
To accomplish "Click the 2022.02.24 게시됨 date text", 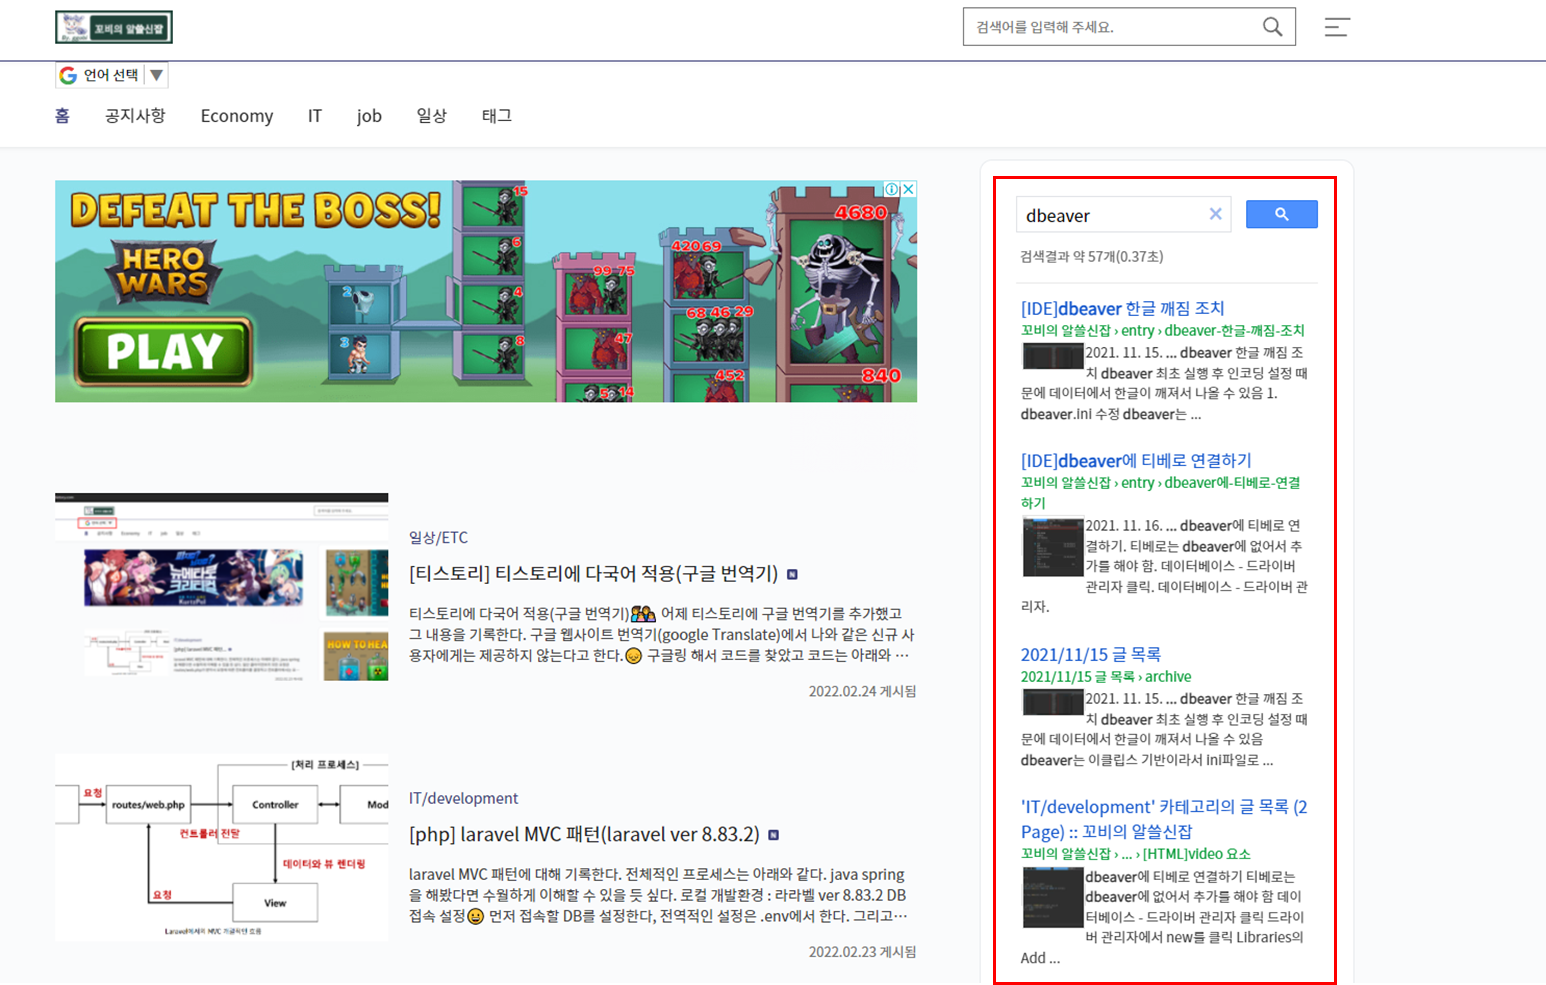I will (x=862, y=691).
